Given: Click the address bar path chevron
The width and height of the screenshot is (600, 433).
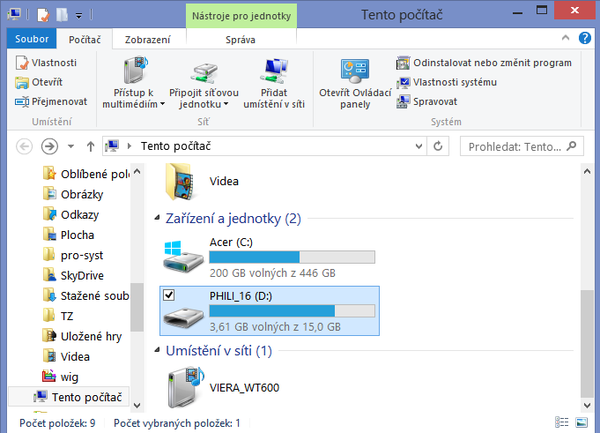Looking at the screenshot, I should 129,146.
